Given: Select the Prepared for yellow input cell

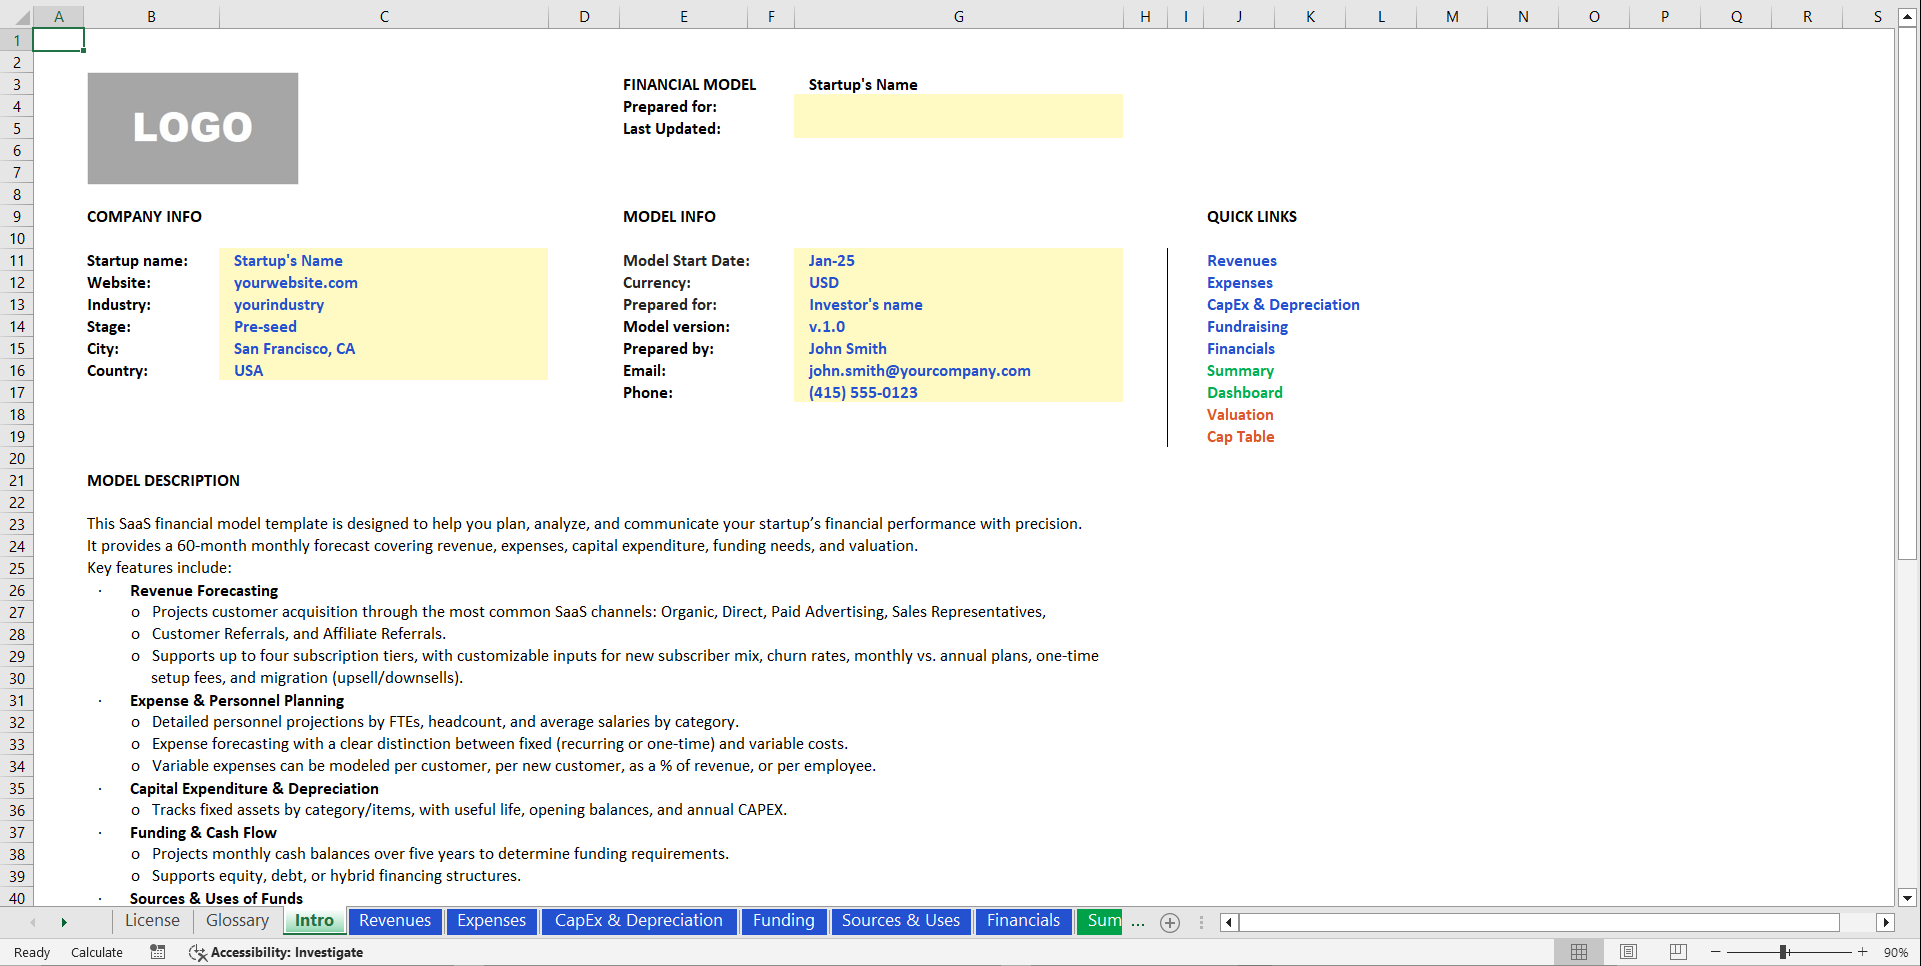Looking at the screenshot, I should [x=958, y=107].
